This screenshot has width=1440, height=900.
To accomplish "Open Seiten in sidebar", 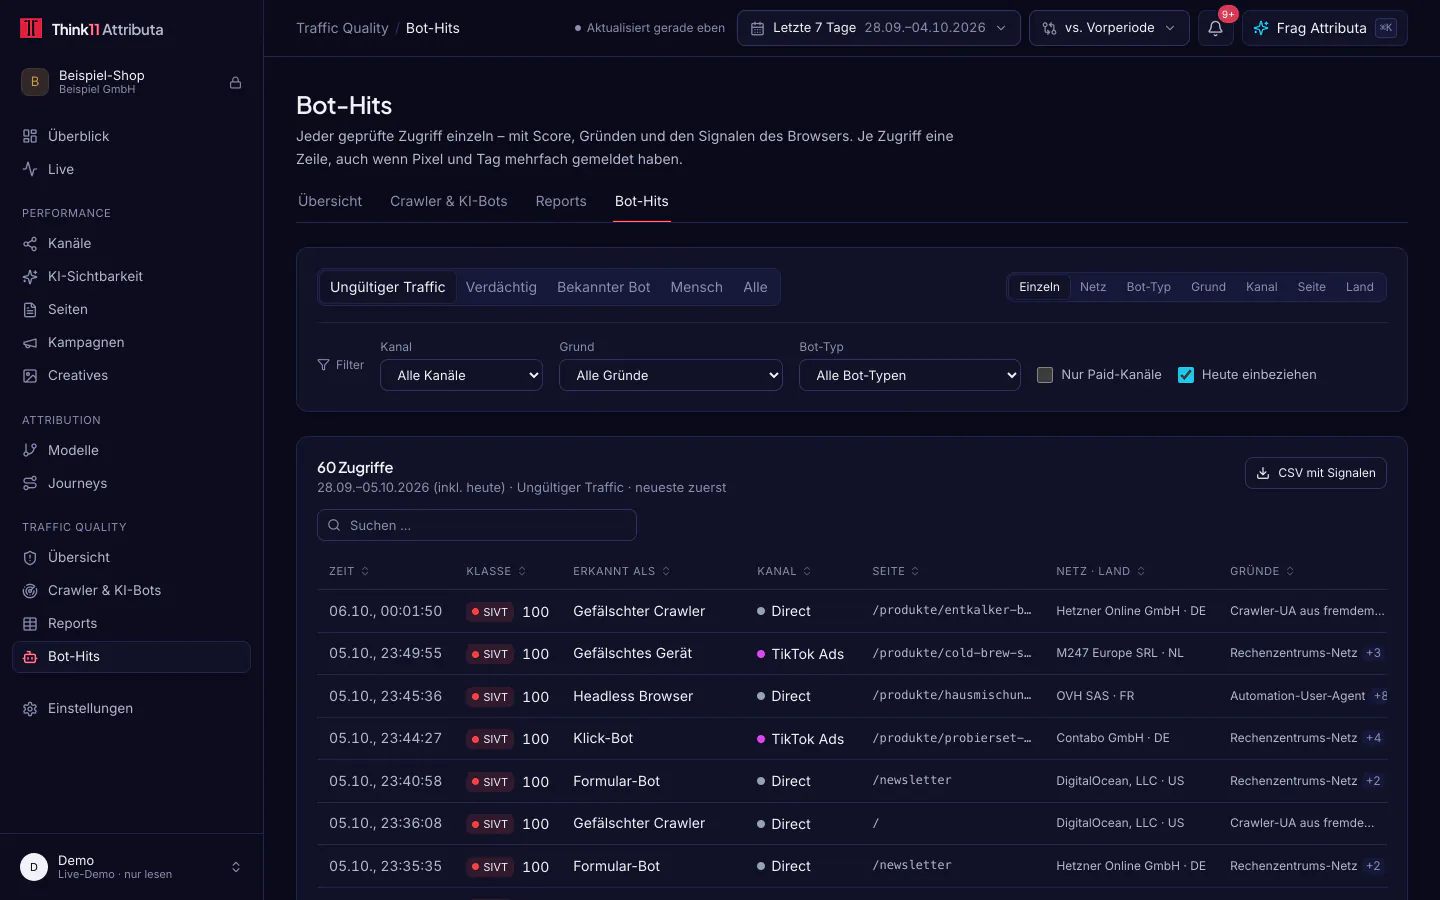I will point(131,309).
